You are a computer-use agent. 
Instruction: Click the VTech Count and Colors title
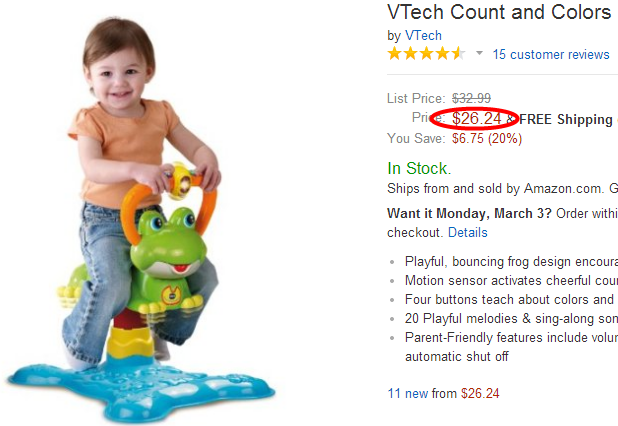(x=499, y=12)
